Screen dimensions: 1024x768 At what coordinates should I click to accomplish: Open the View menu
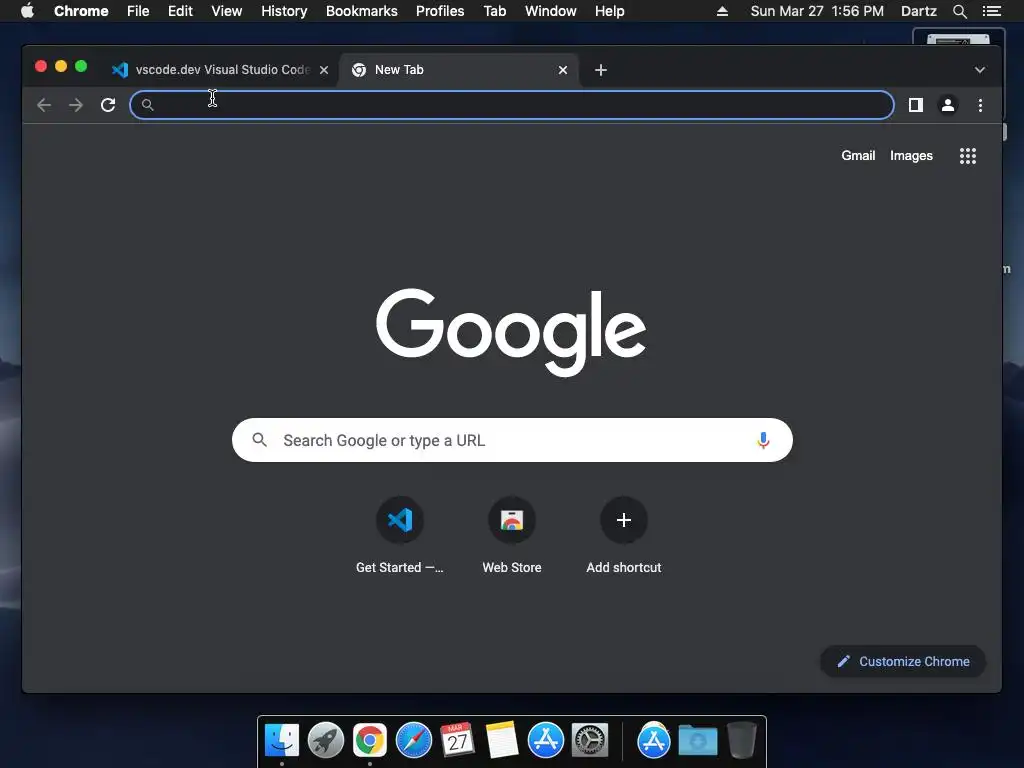tap(227, 11)
